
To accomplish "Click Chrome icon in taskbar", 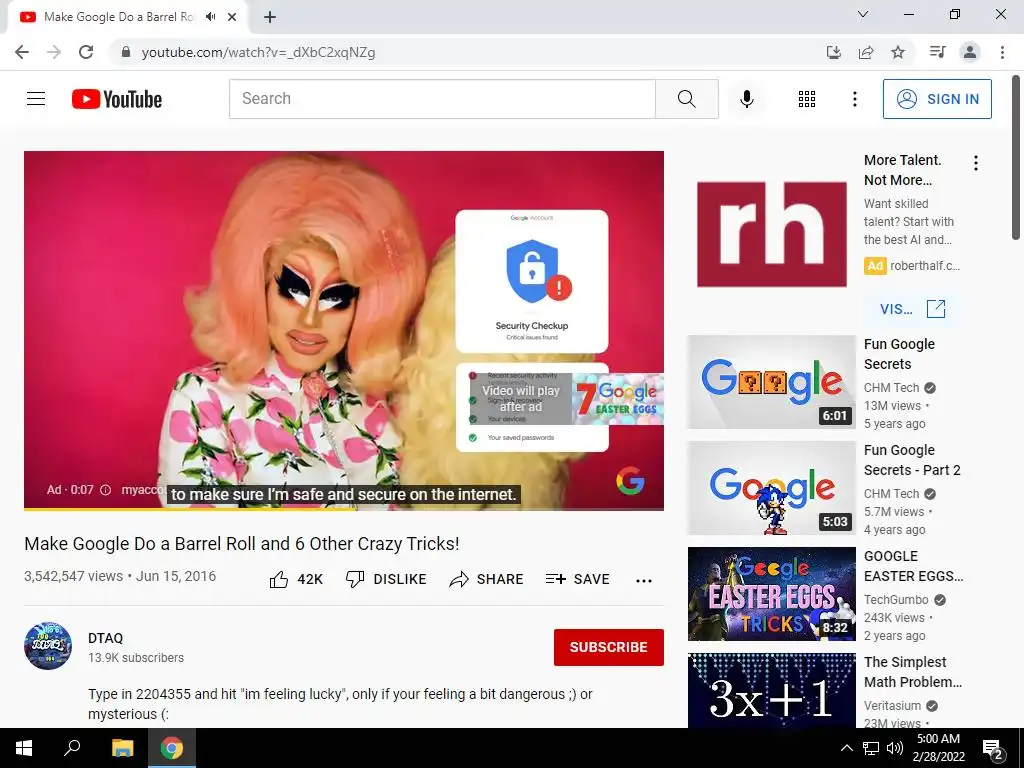I will [x=172, y=748].
